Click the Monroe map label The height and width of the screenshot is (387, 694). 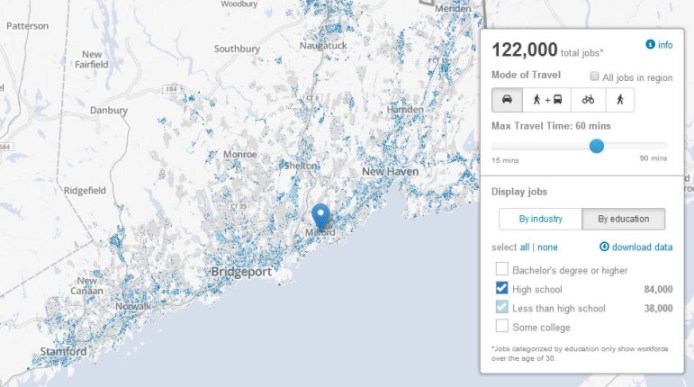(240, 154)
